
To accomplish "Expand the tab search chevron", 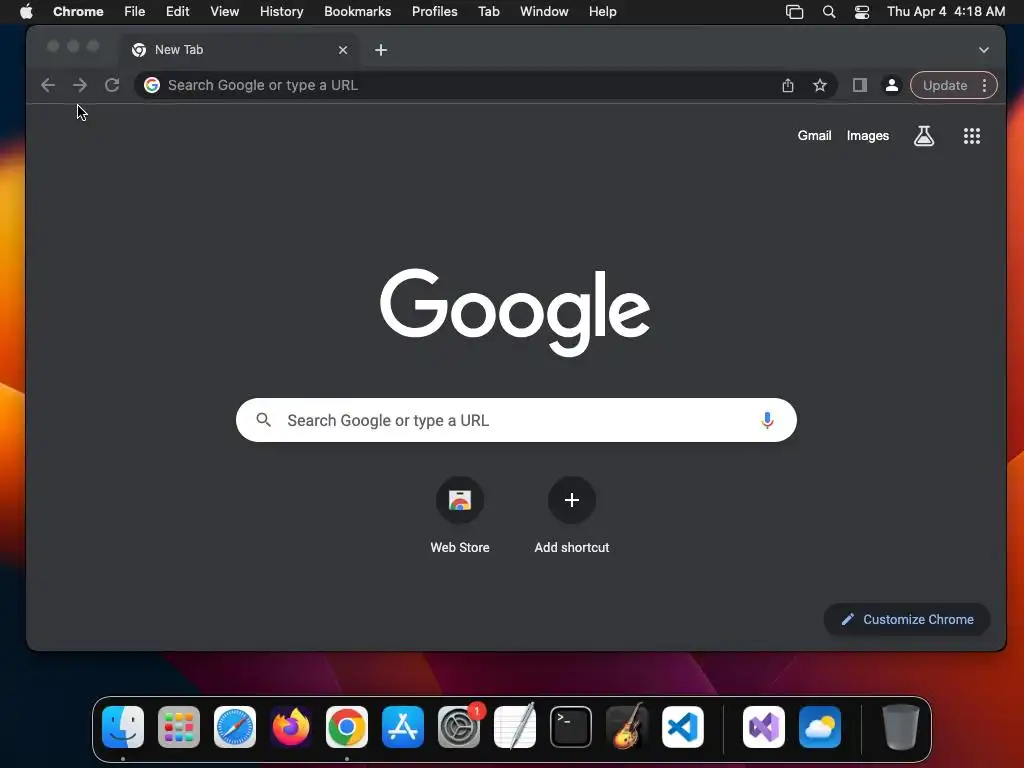I will (984, 50).
